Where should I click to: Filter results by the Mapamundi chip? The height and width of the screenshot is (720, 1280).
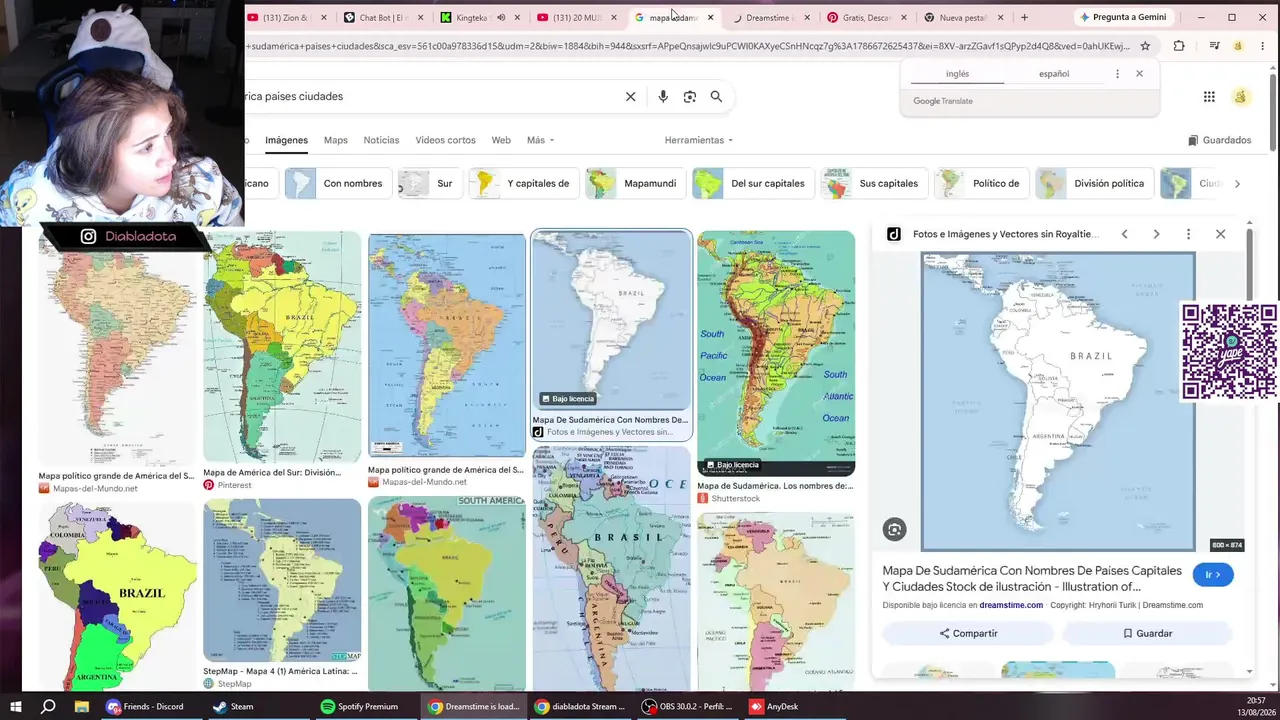click(634, 184)
